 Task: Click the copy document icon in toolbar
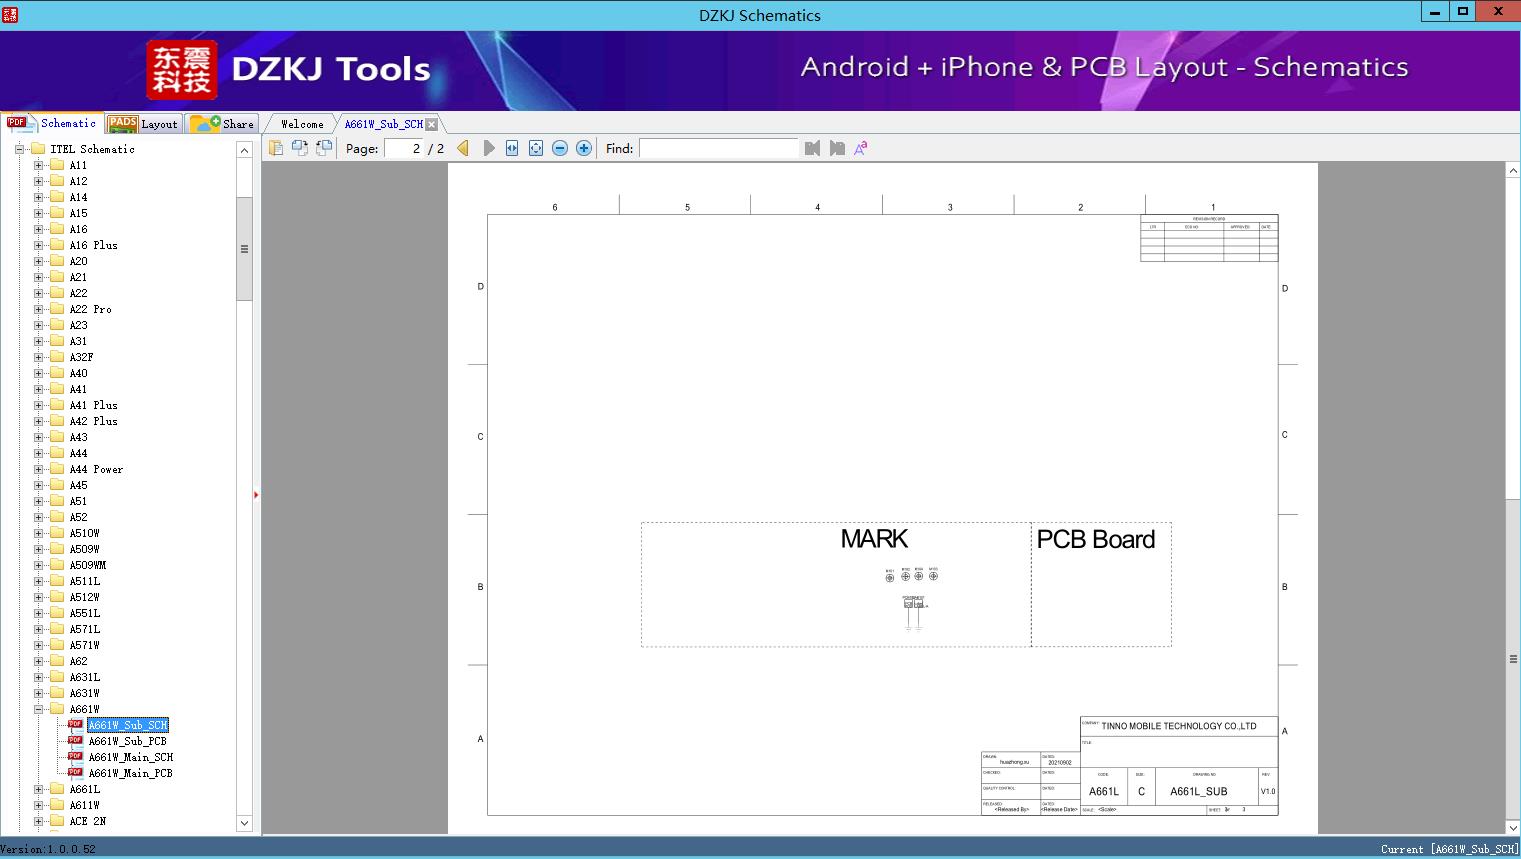276,148
